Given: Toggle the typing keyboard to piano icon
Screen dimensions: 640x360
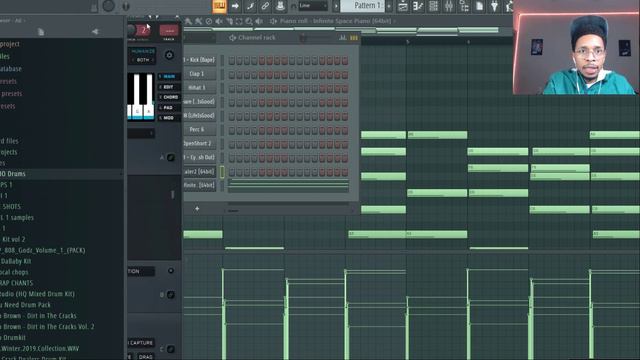Looking at the screenshot, I should click(x=219, y=6).
